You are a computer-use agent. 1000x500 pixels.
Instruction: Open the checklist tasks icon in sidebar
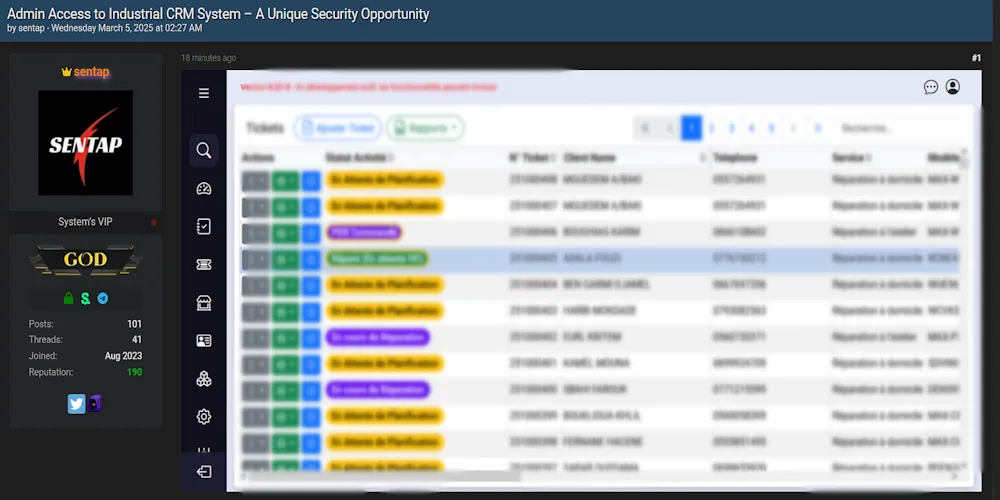(x=203, y=226)
